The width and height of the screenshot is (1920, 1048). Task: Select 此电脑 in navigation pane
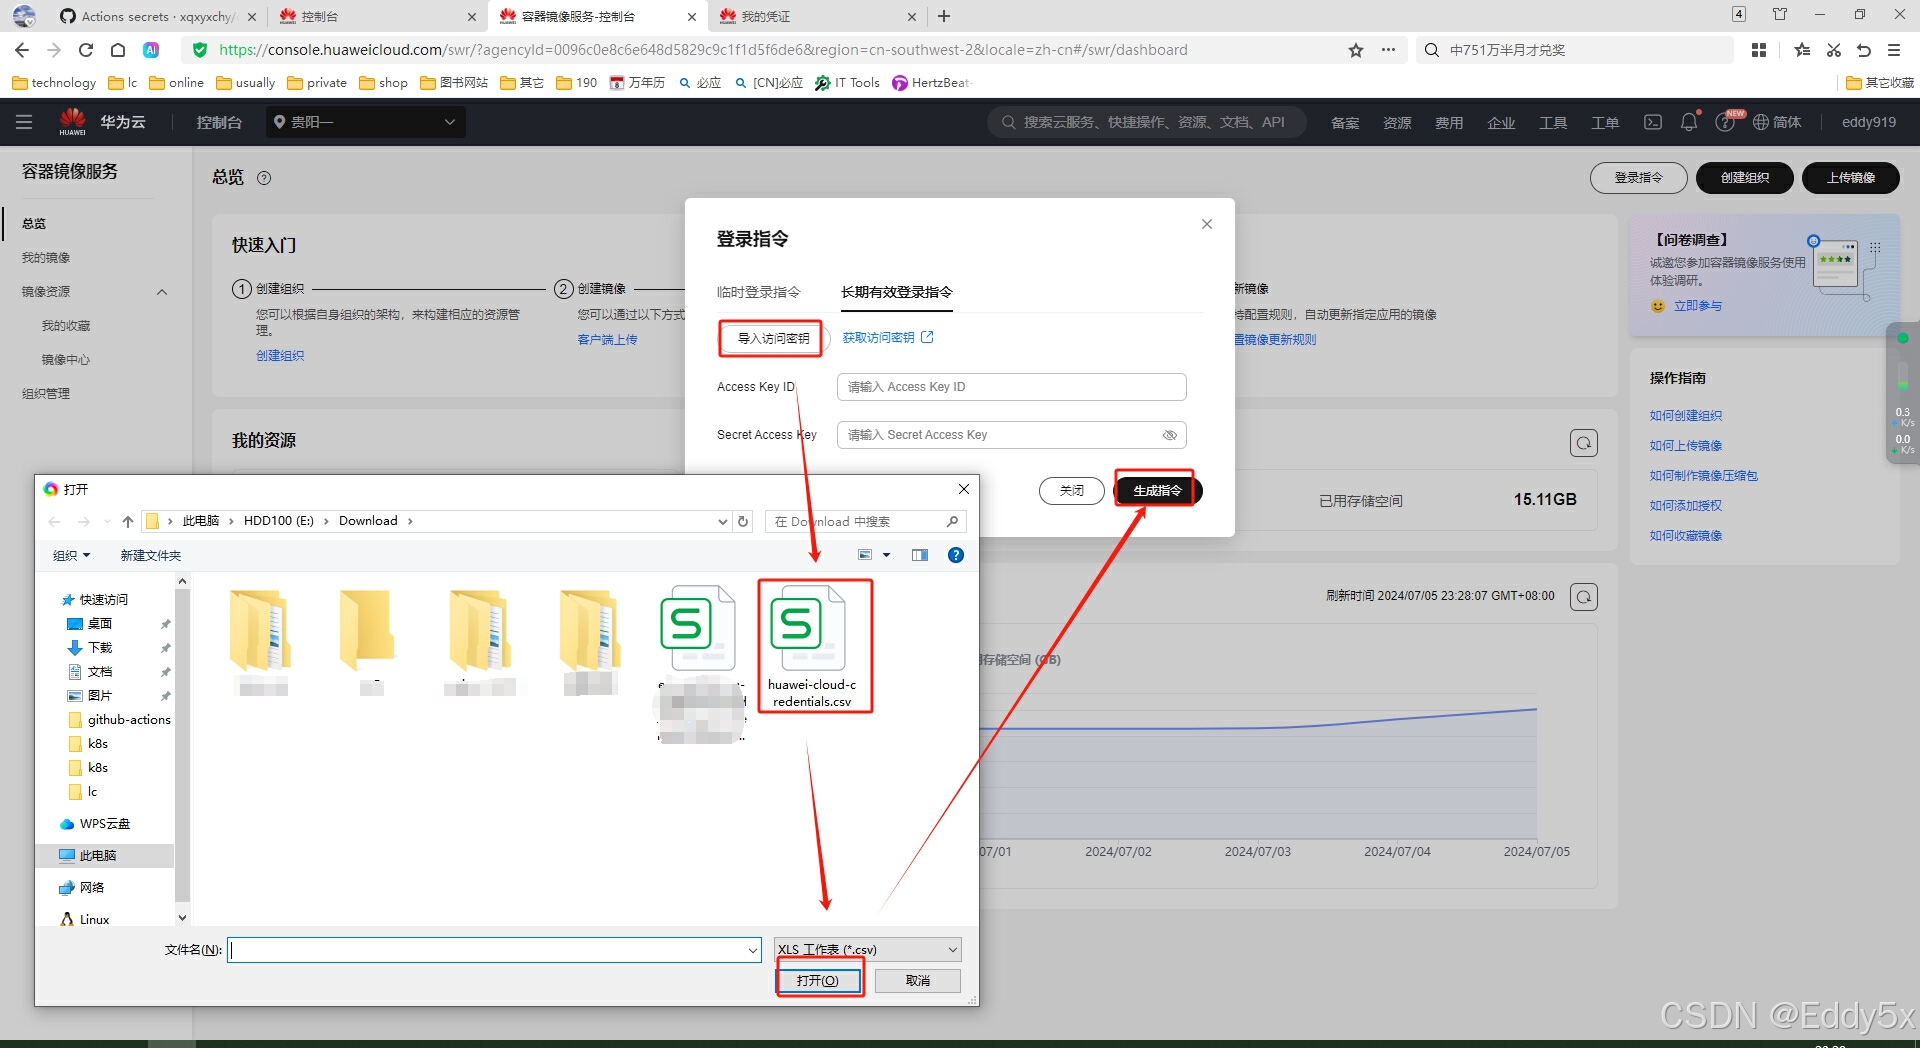98,856
